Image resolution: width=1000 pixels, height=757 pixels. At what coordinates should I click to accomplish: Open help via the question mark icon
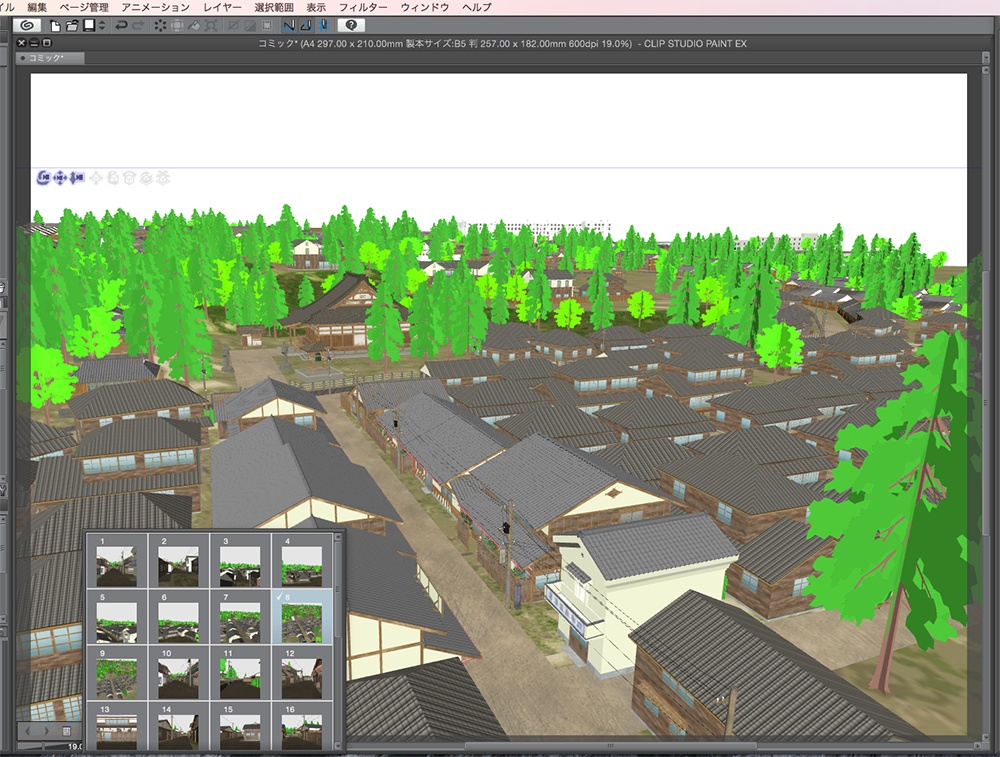click(x=352, y=24)
